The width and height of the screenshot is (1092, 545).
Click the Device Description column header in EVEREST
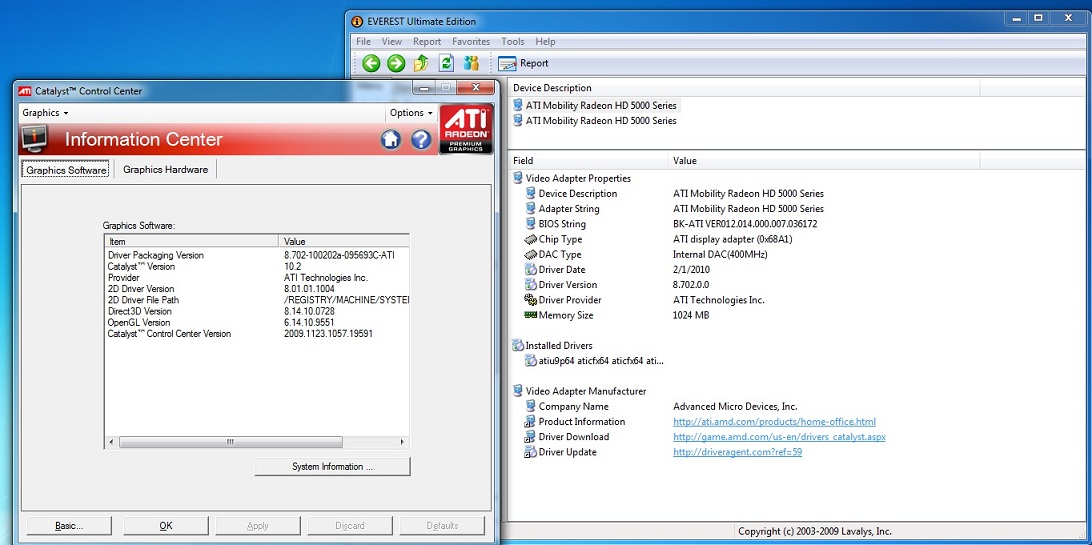(x=744, y=88)
